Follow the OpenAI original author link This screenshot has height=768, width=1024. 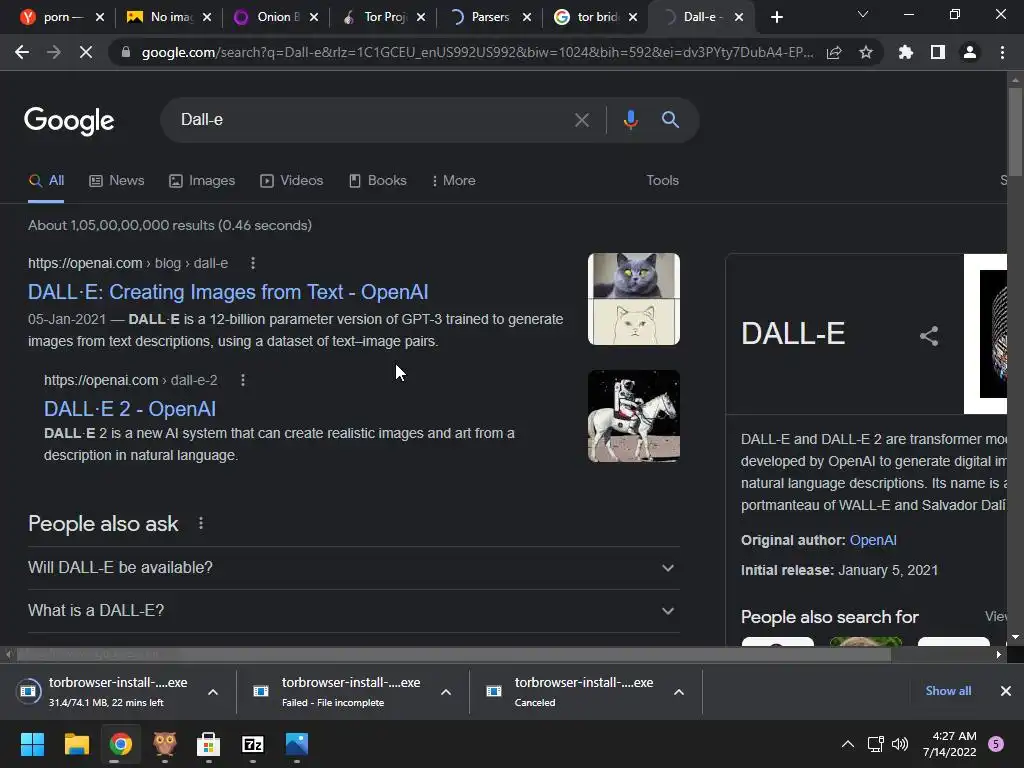872,541
